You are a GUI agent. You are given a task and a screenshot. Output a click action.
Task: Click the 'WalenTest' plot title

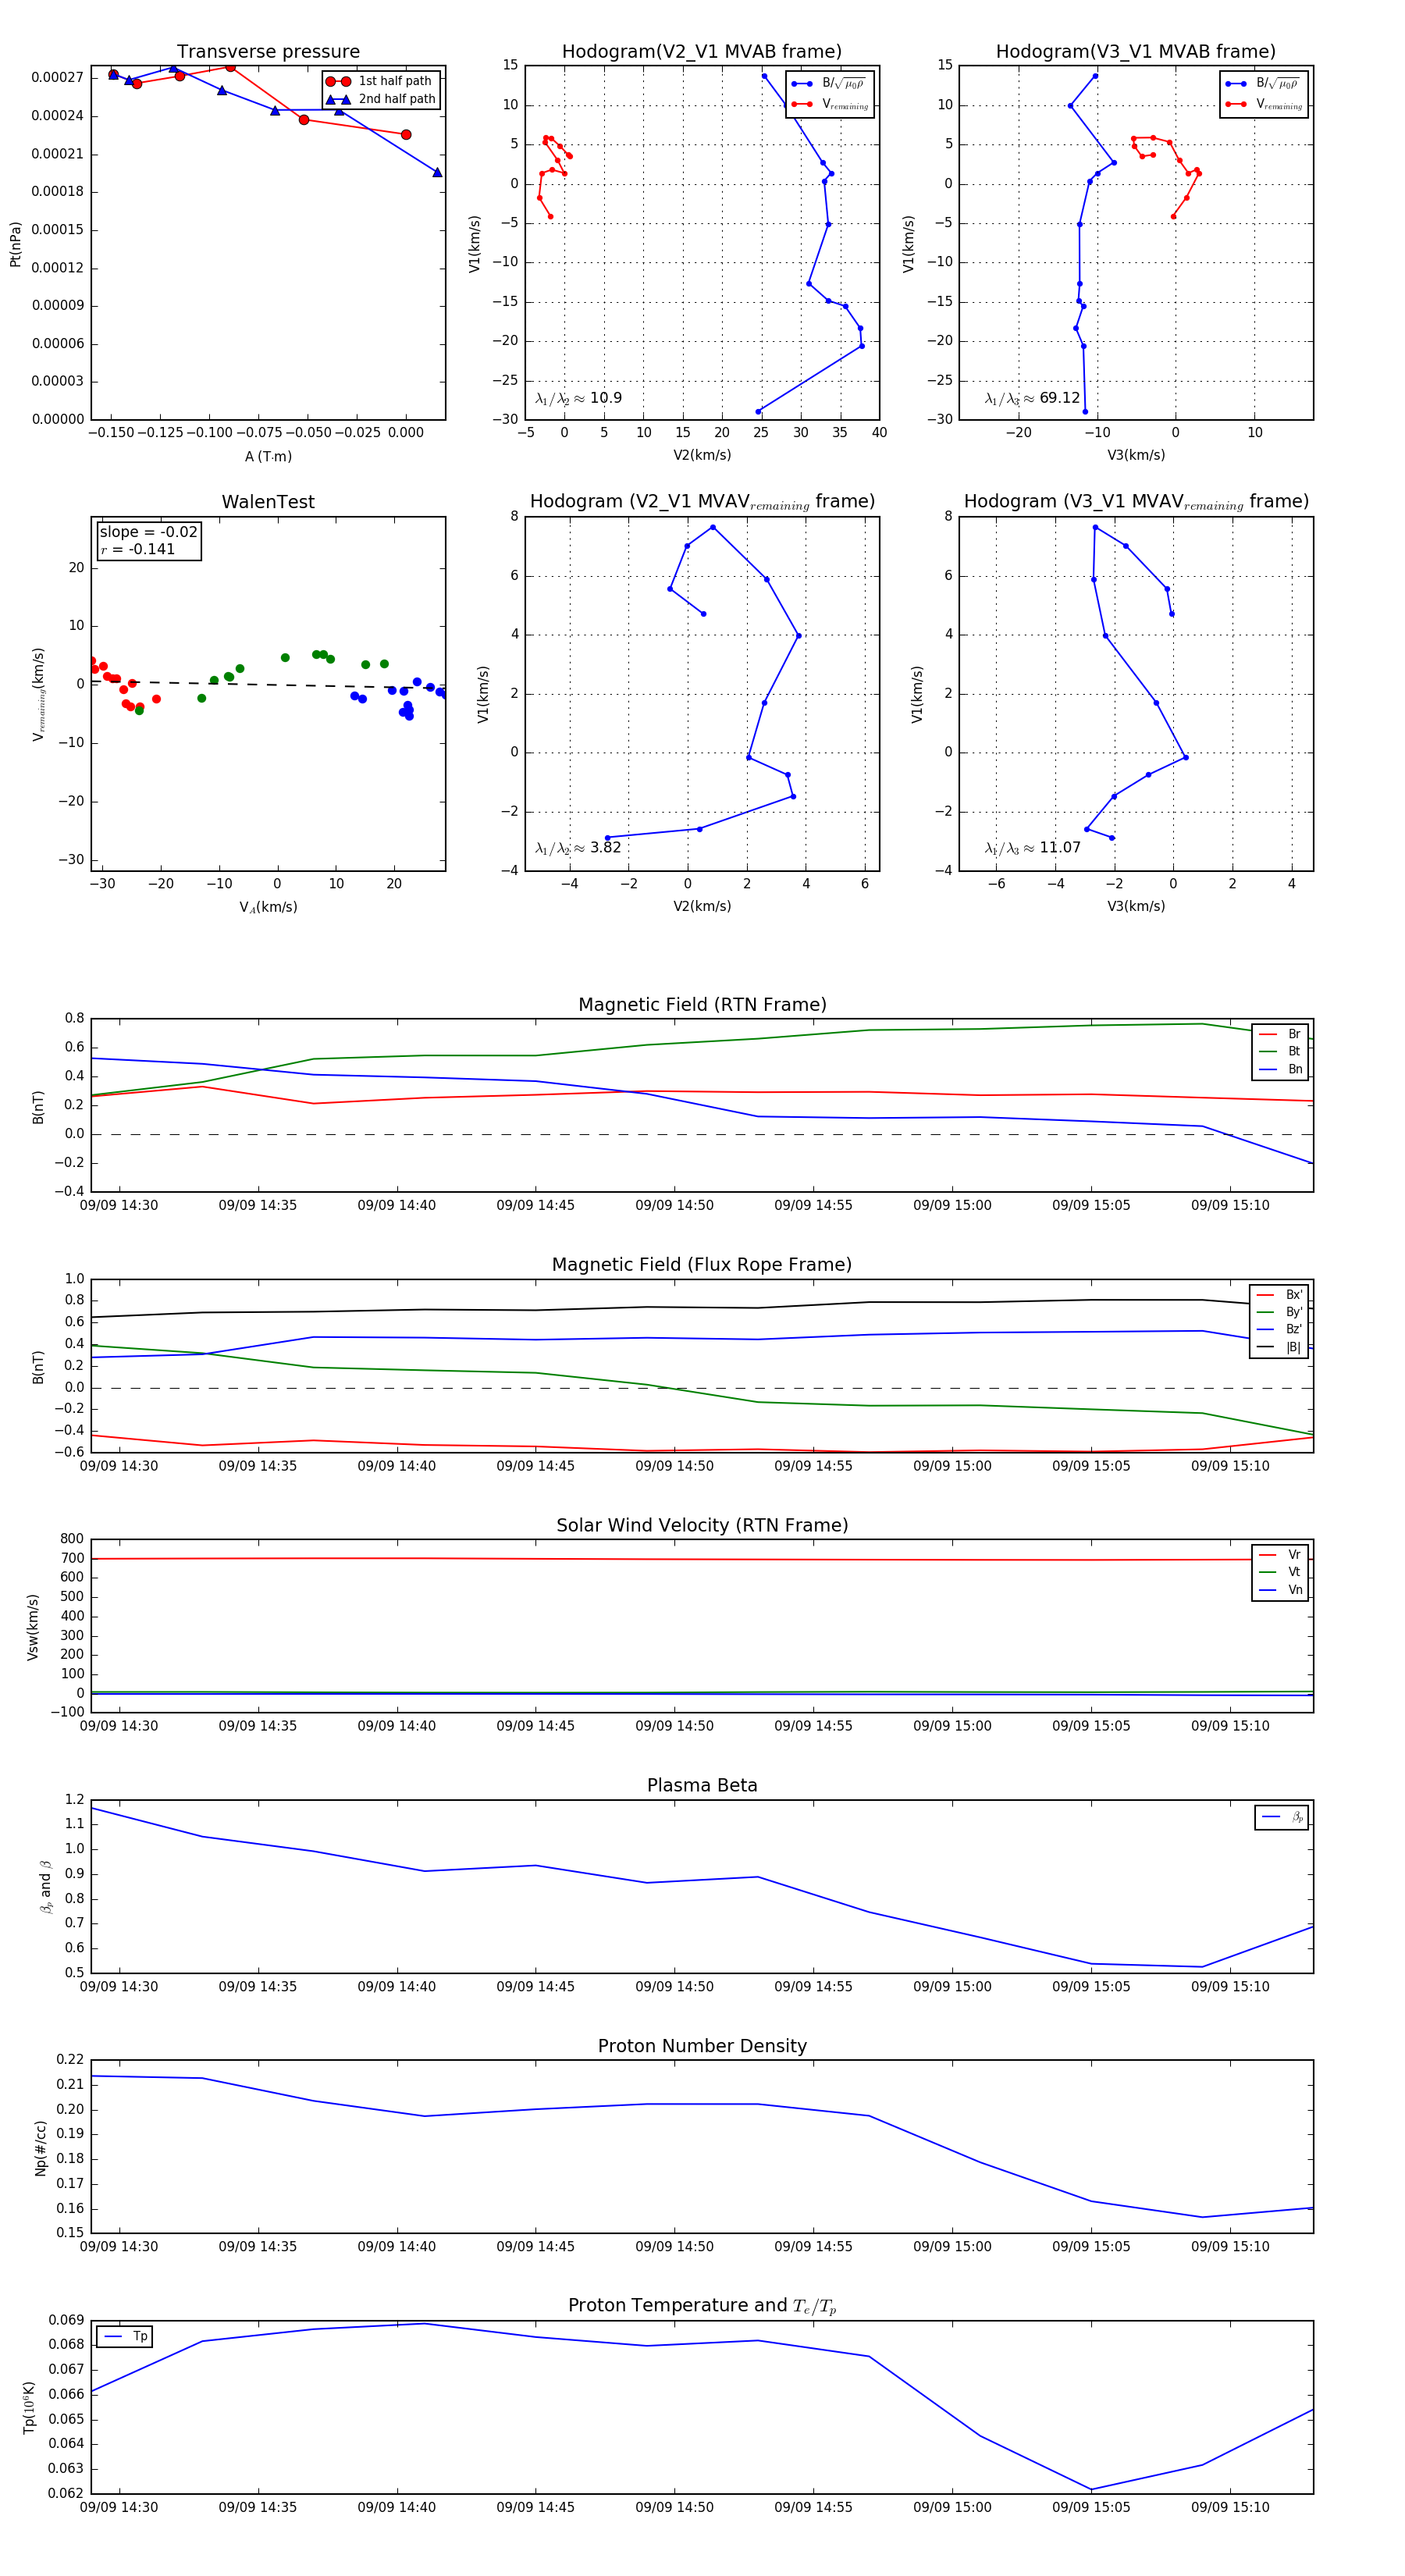(x=268, y=501)
